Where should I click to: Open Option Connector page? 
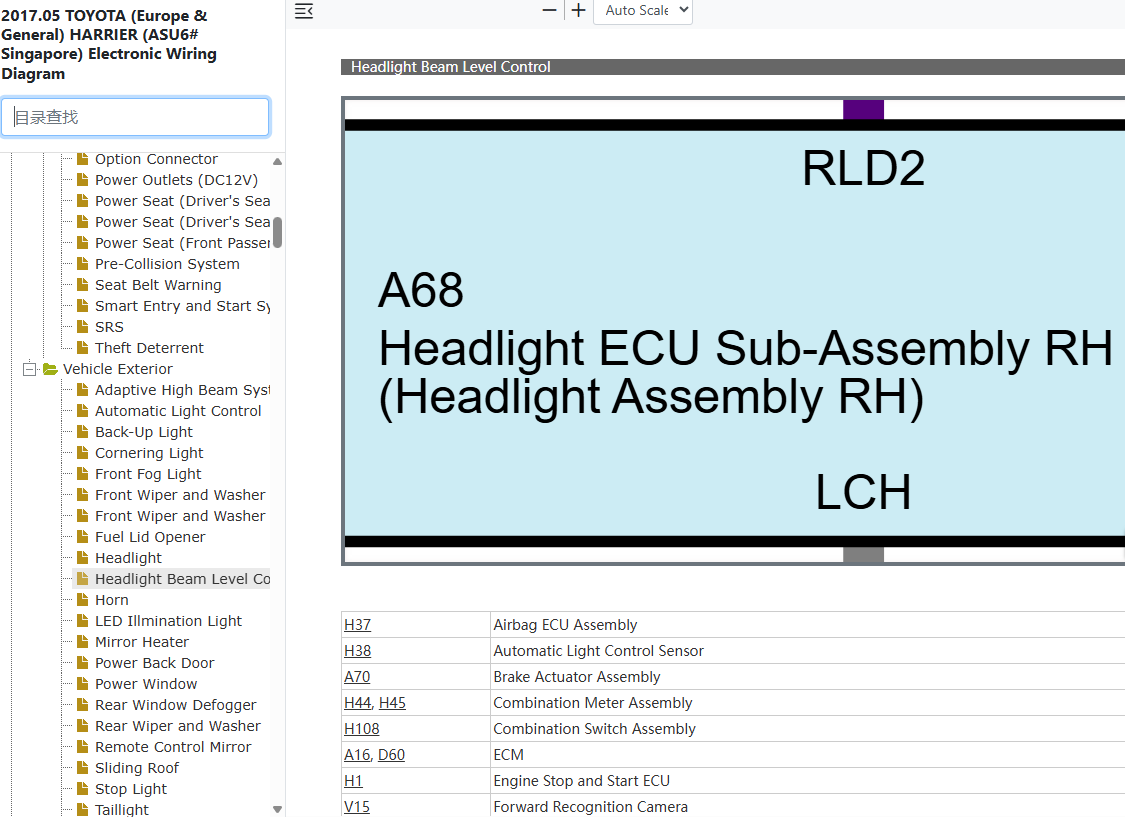(x=156, y=159)
